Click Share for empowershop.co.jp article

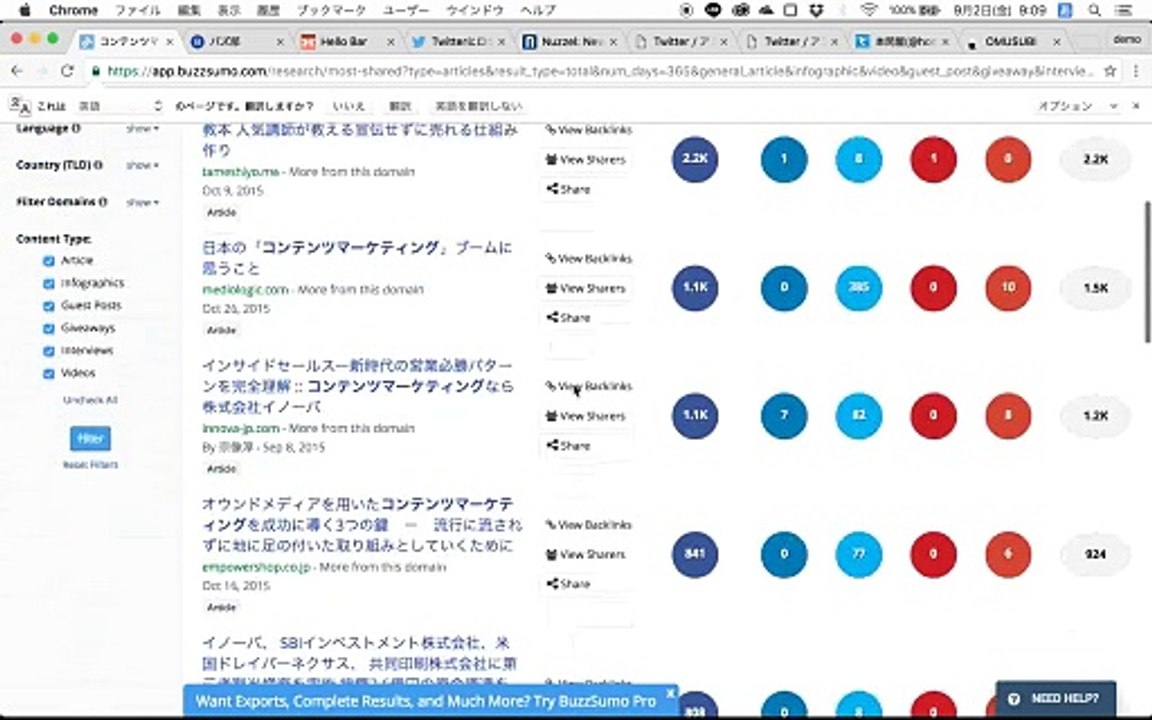tap(568, 584)
